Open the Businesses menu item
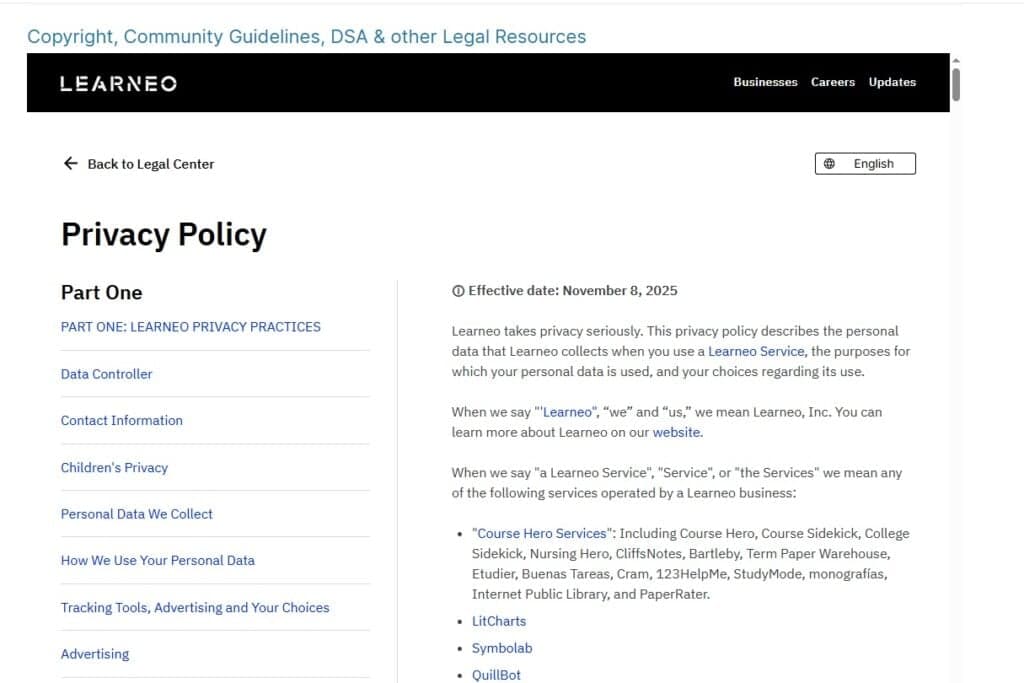 point(765,82)
